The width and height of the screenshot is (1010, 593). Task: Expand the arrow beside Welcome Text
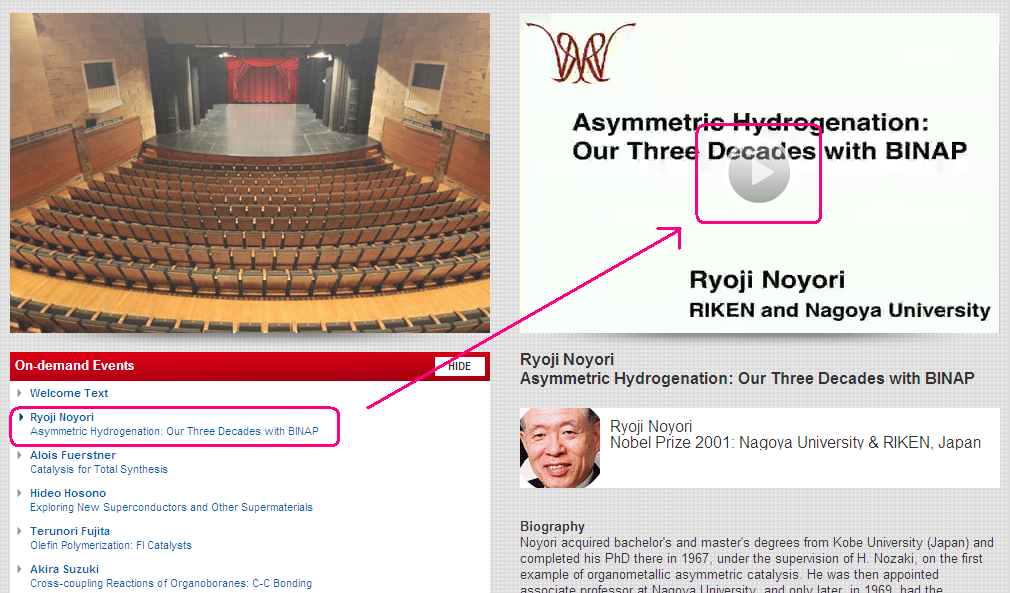19,393
